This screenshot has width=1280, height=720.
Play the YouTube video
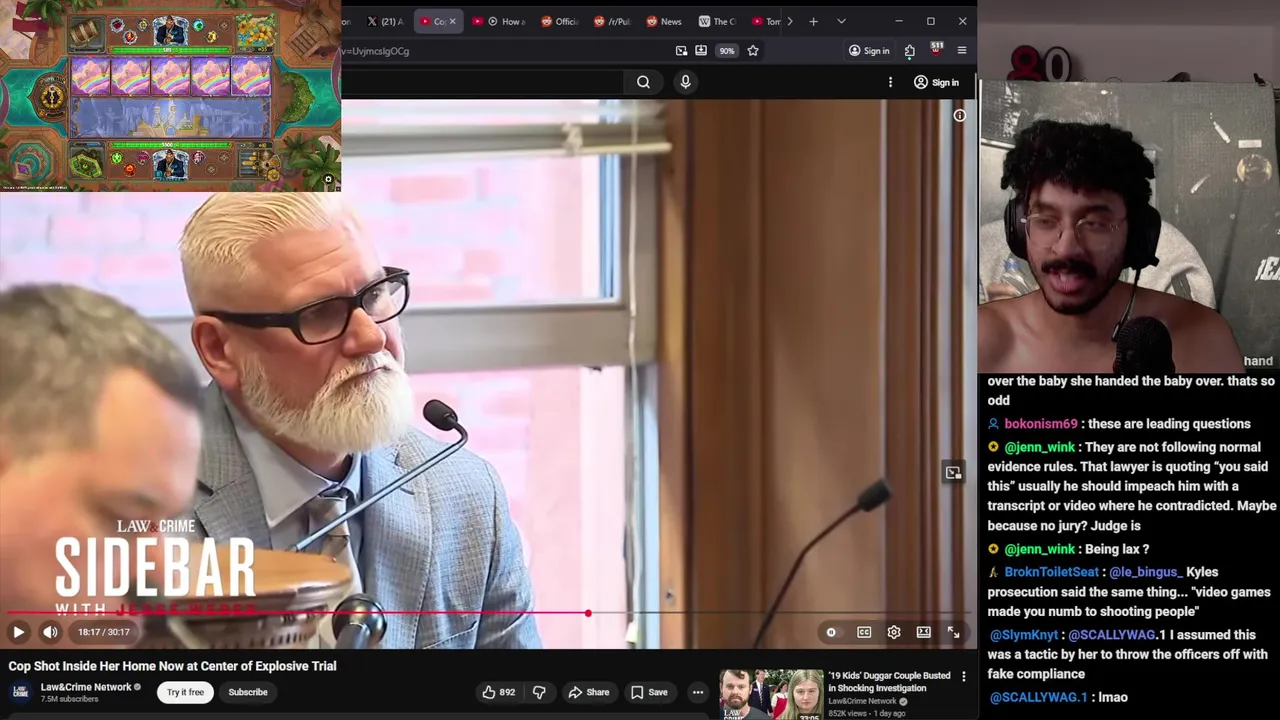coord(18,632)
